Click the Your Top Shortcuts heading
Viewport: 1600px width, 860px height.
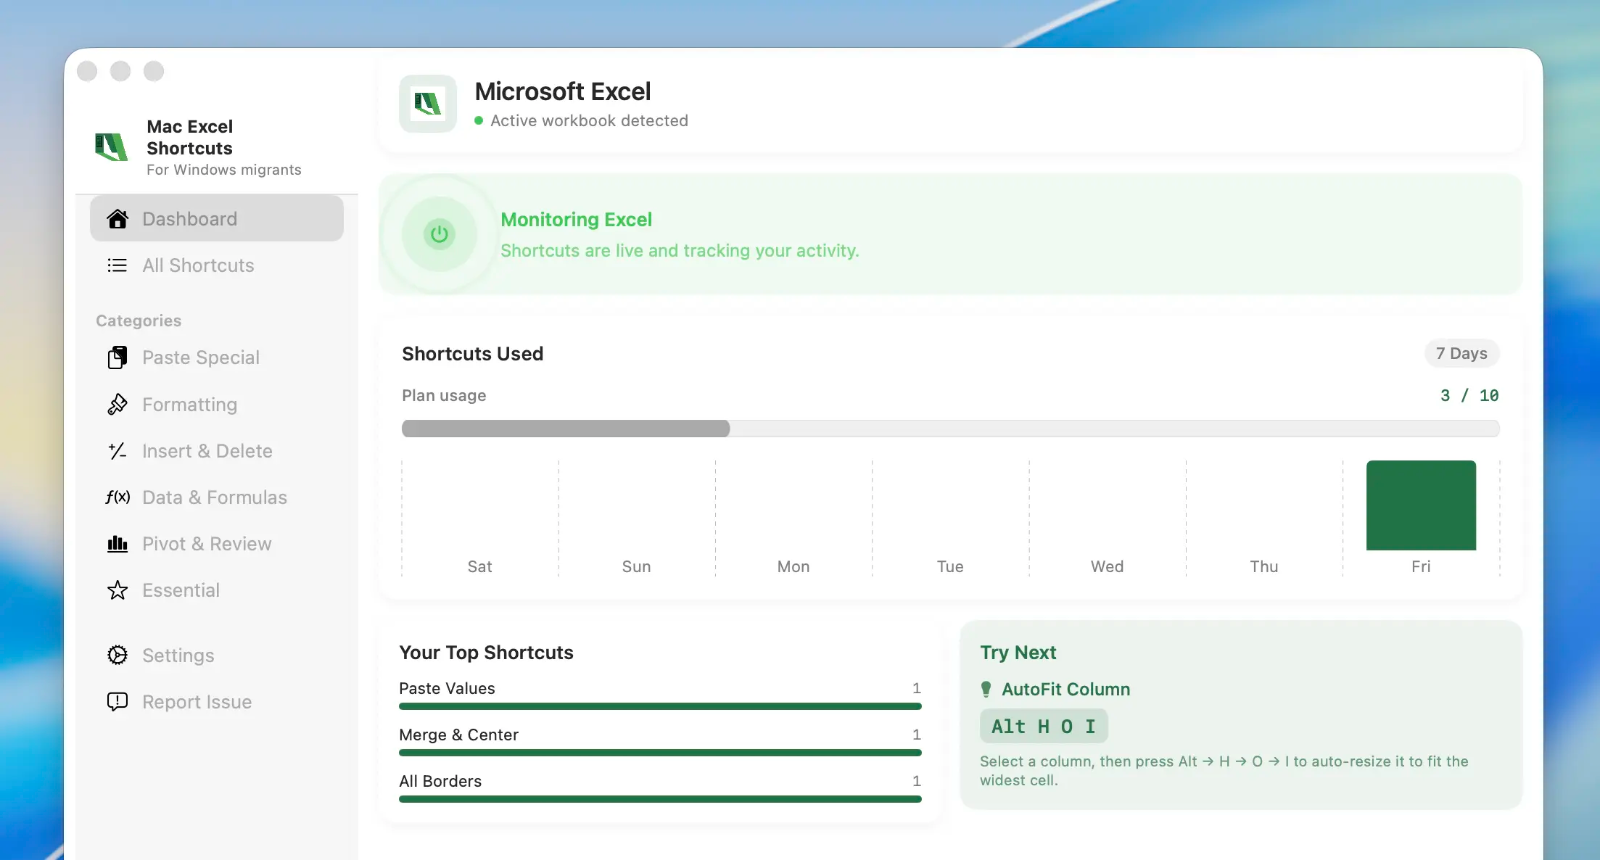click(486, 652)
